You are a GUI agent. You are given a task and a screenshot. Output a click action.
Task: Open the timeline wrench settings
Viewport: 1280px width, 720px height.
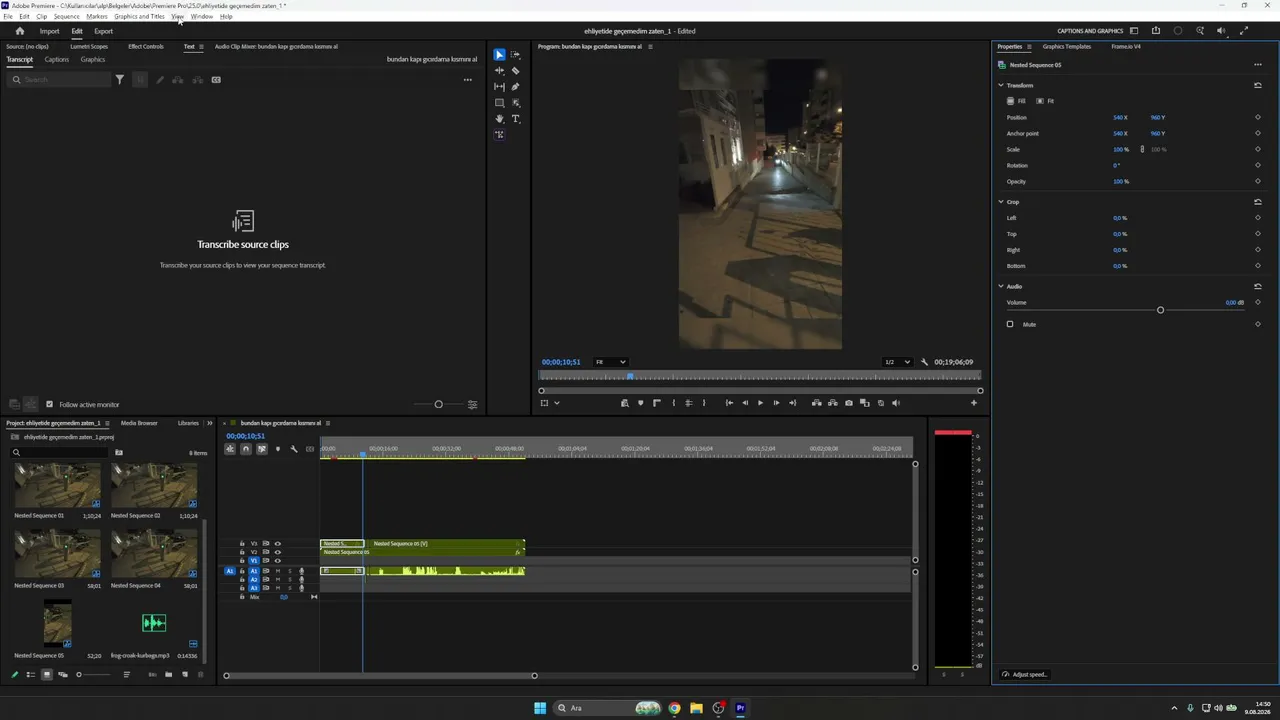pyautogui.click(x=294, y=449)
